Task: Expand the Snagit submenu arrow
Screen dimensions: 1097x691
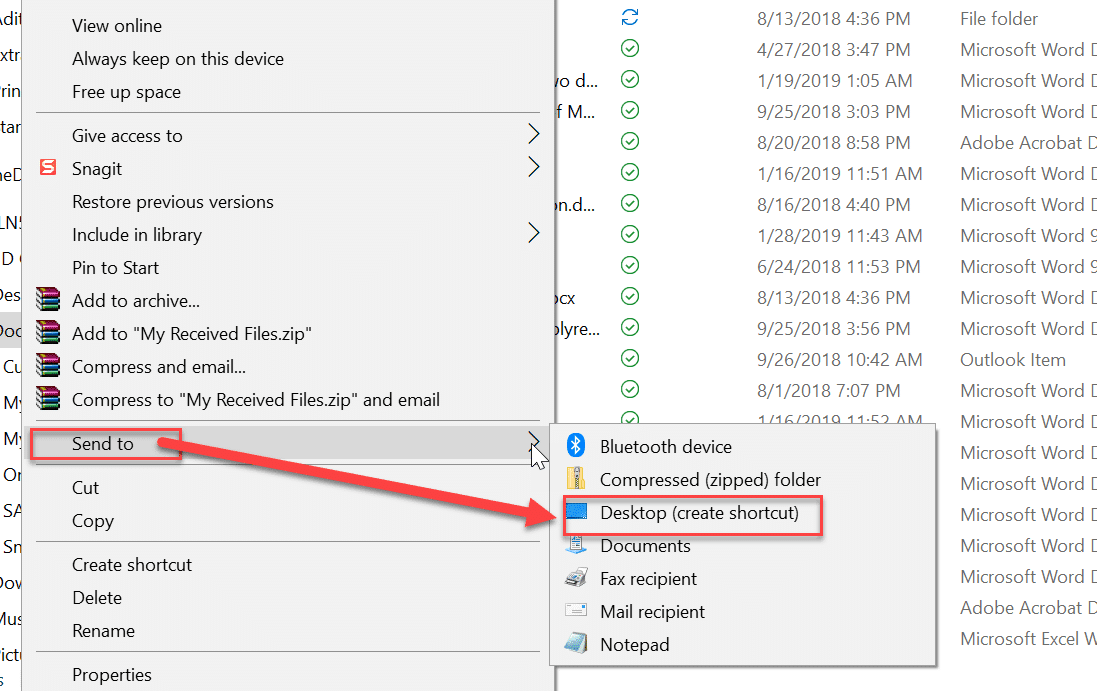Action: 534,168
